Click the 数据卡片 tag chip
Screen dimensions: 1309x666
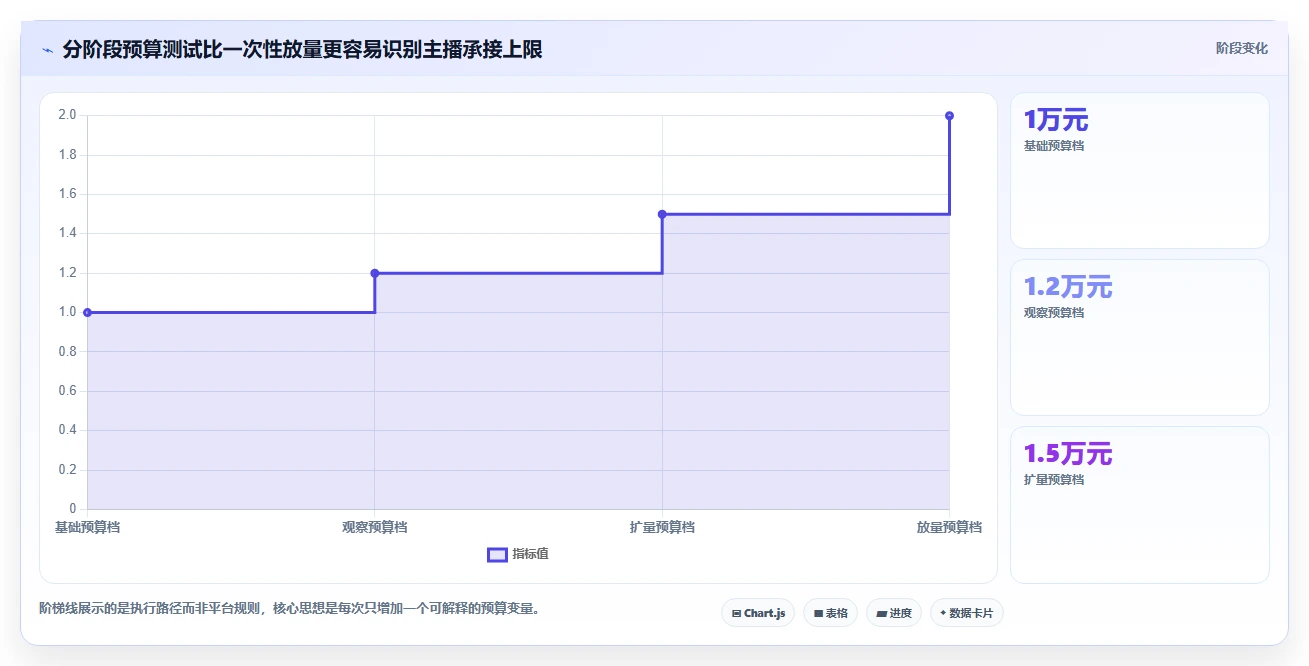(x=966, y=613)
